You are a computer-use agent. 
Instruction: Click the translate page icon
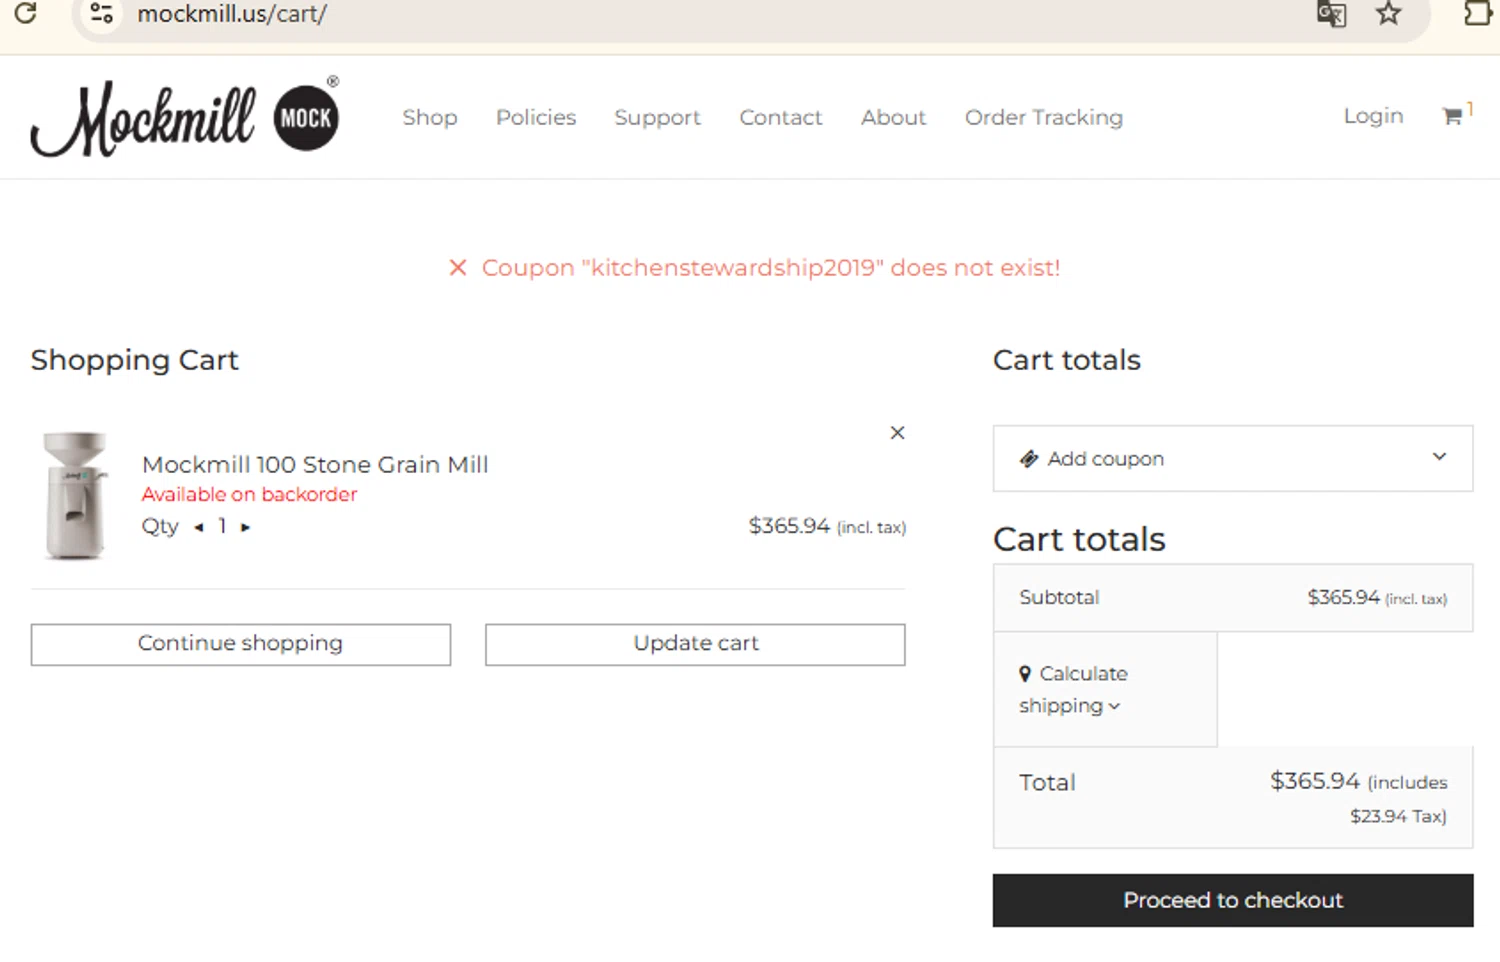pyautogui.click(x=1331, y=14)
